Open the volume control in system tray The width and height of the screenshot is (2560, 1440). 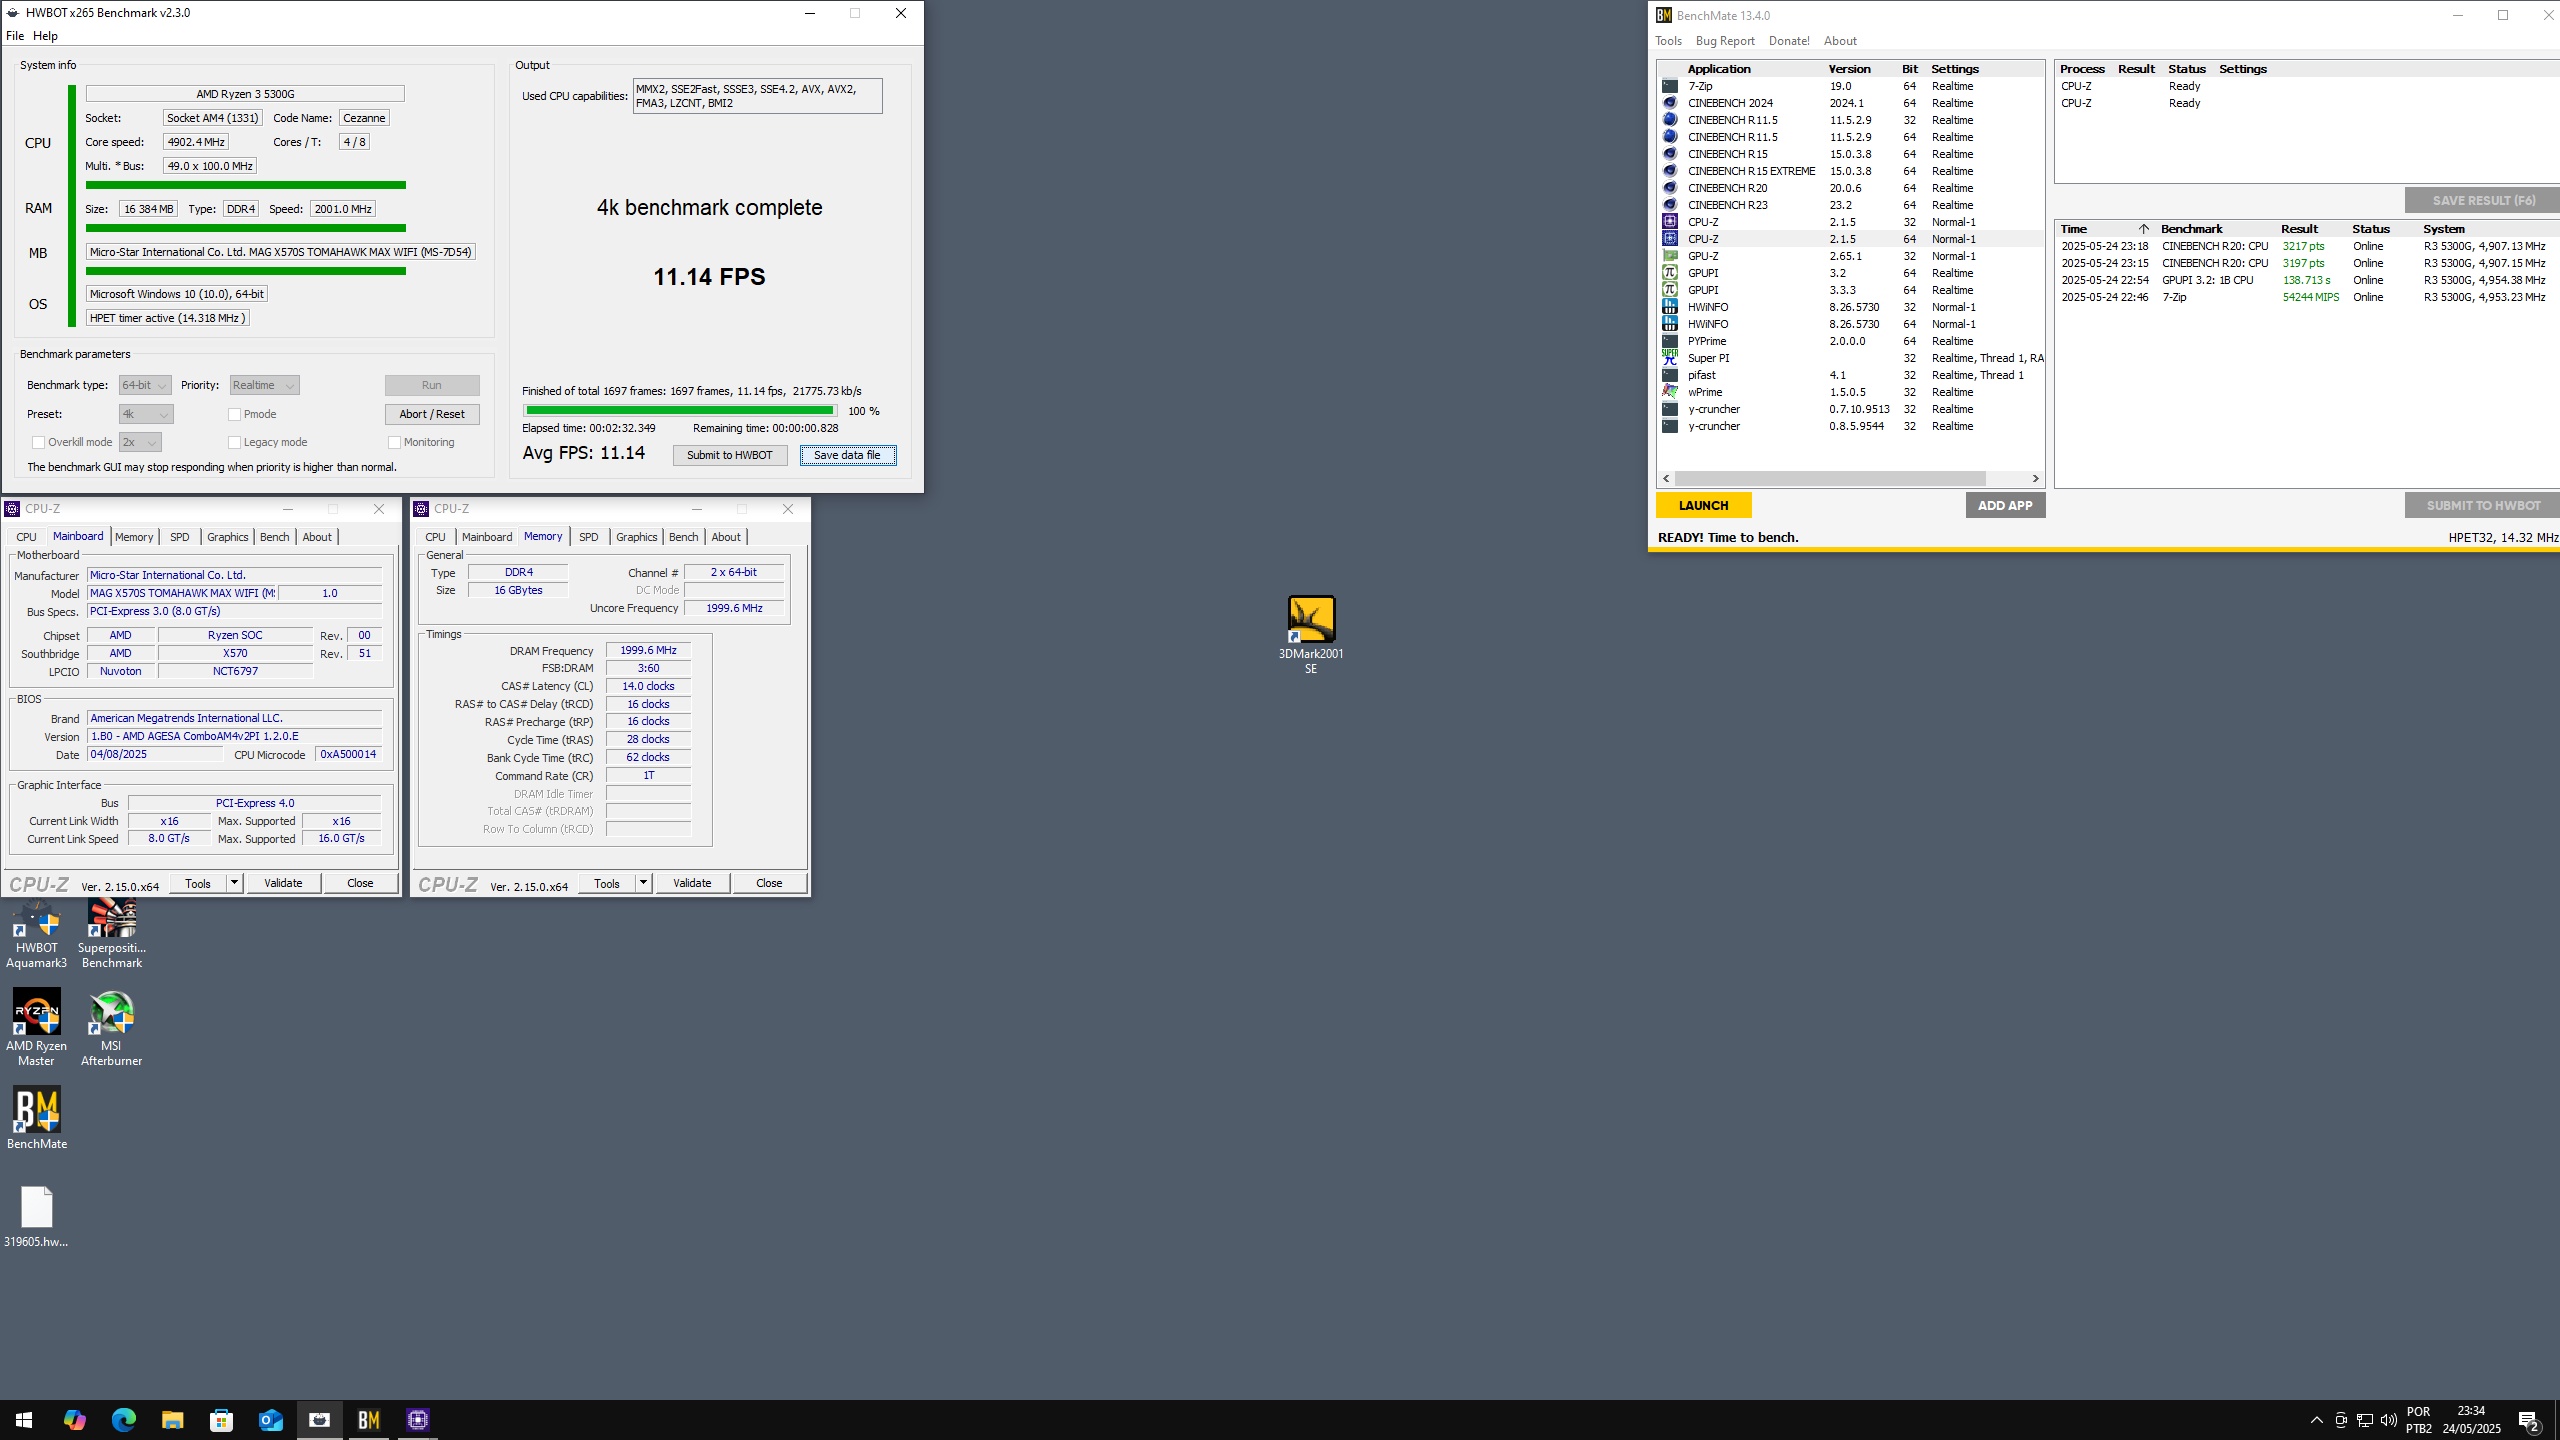pyautogui.click(x=2389, y=1420)
